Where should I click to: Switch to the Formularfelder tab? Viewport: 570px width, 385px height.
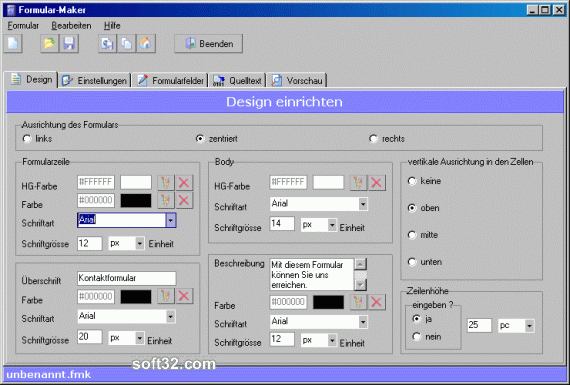pos(170,80)
